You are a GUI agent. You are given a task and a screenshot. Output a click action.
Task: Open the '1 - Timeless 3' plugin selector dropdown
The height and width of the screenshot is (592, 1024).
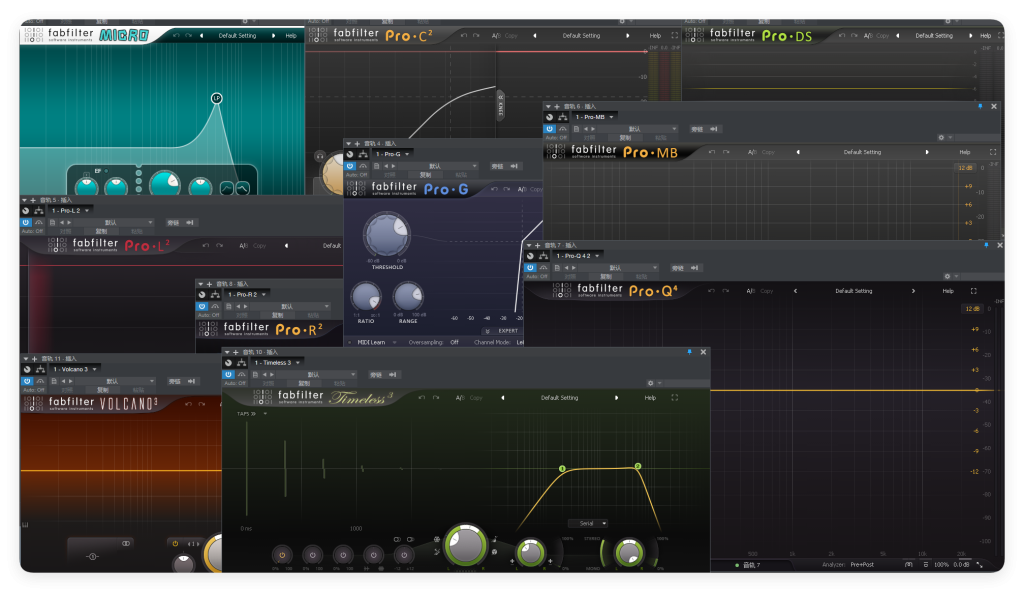coord(277,363)
